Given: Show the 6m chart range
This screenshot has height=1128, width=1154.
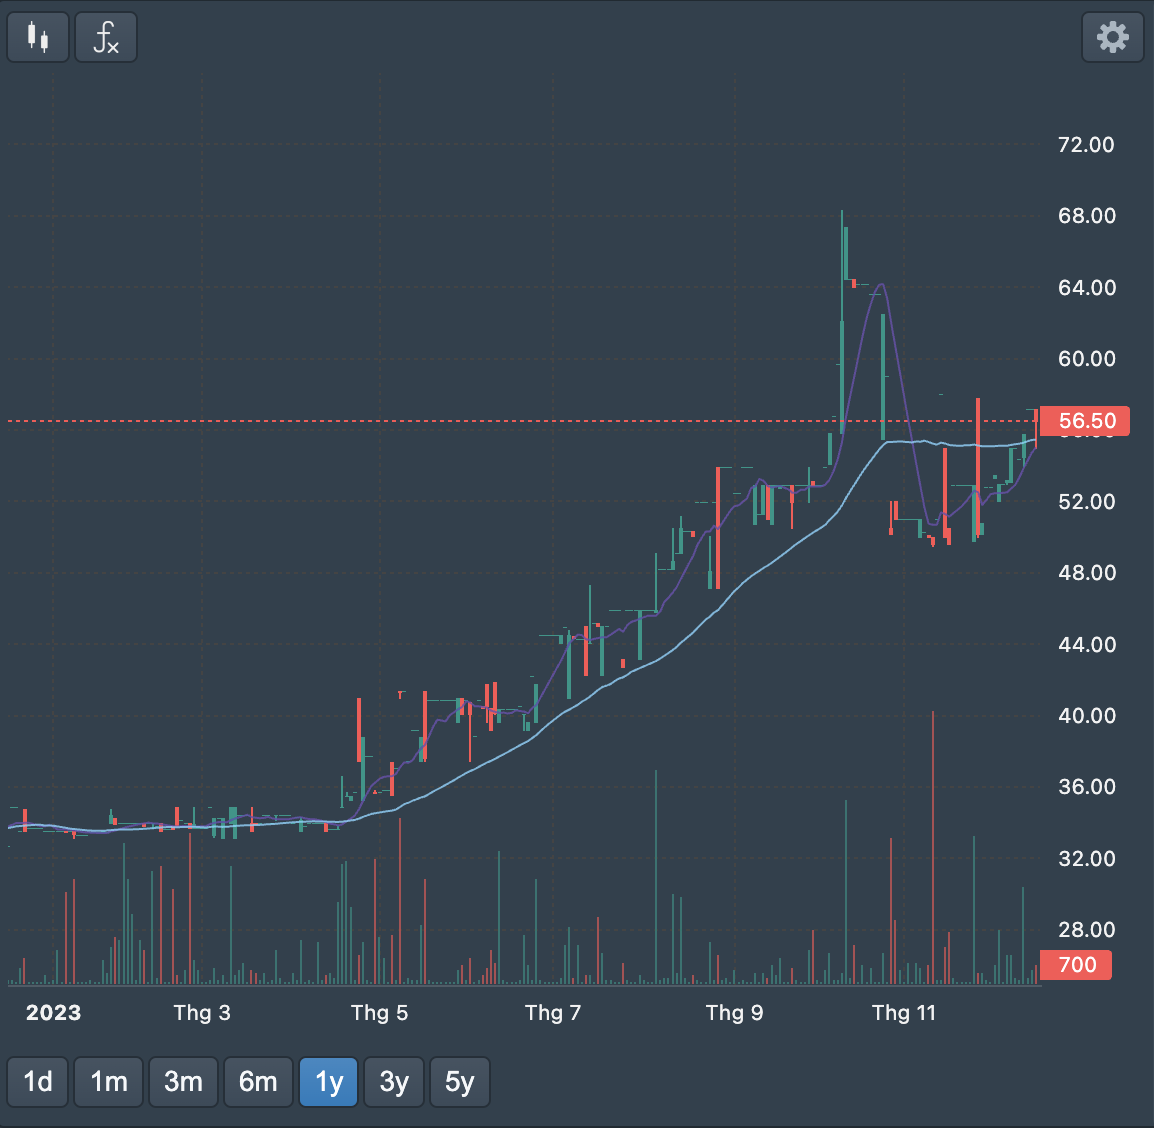Looking at the screenshot, I should point(258,1082).
